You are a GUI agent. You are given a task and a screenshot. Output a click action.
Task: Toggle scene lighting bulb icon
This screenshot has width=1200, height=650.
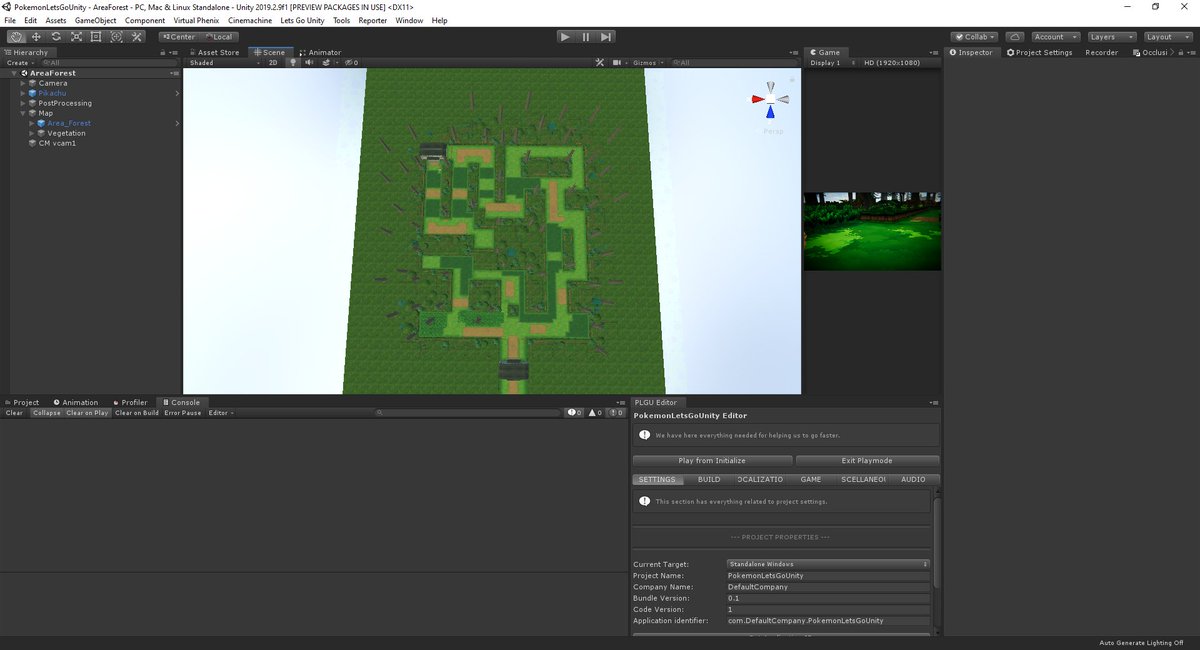tap(293, 62)
